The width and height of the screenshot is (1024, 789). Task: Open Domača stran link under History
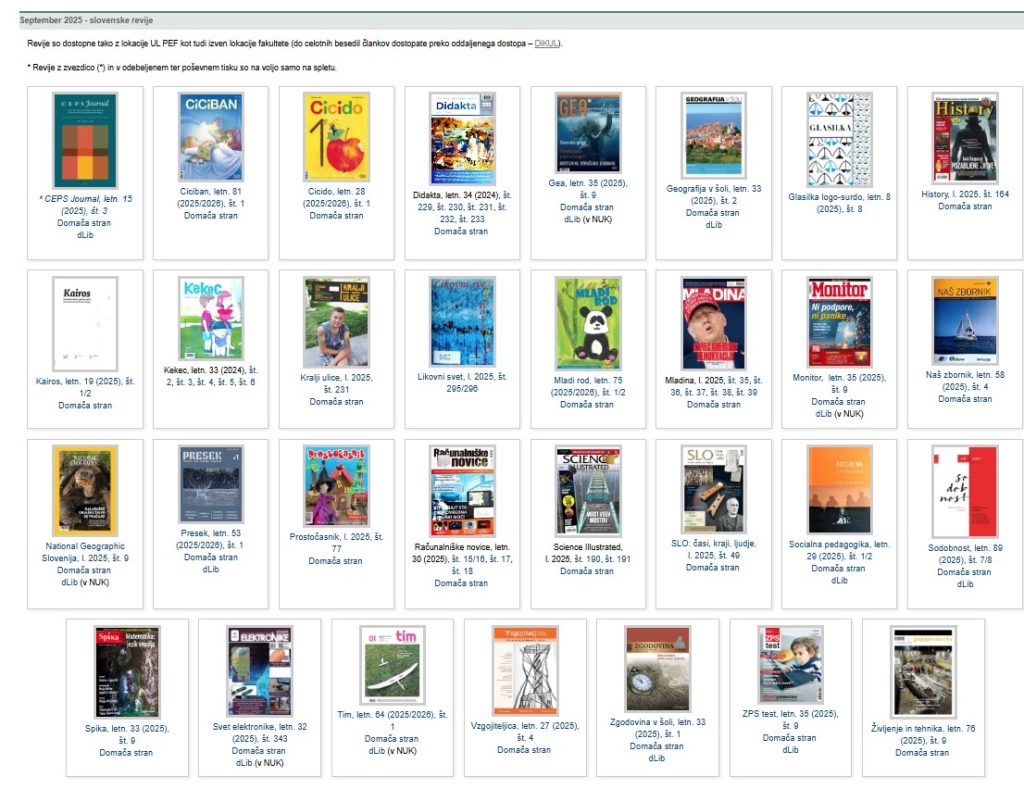[x=965, y=206]
